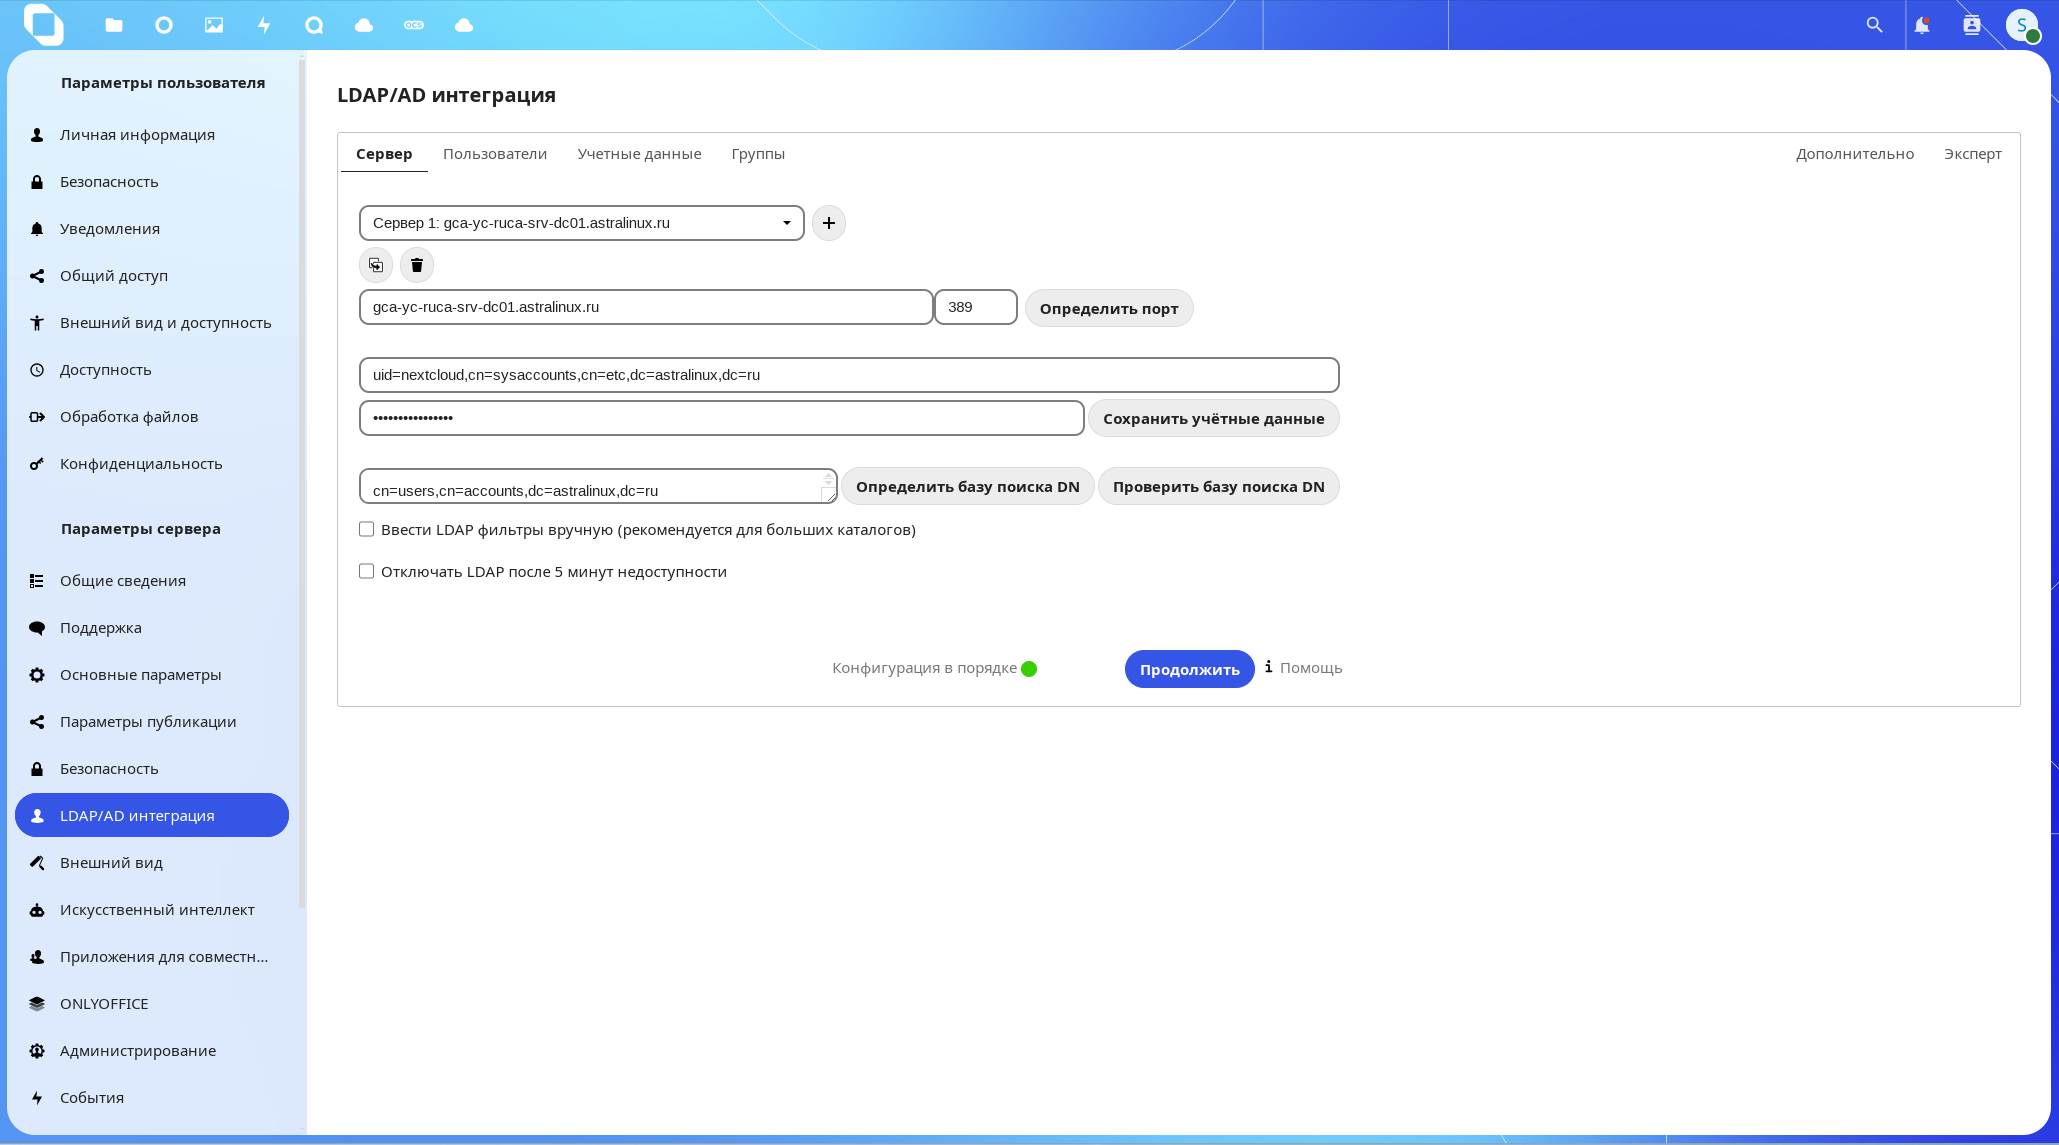This screenshot has height=1145, width=2059.
Task: Click Определить базу поиска DN button
Action: click(968, 486)
